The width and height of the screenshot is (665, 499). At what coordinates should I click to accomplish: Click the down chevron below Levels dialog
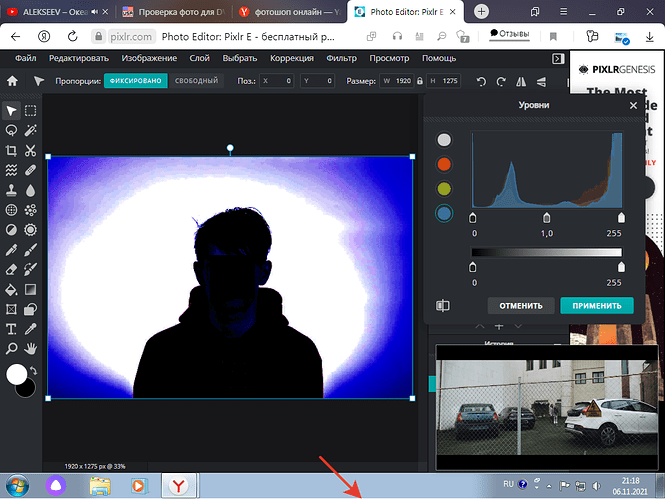click(x=518, y=326)
